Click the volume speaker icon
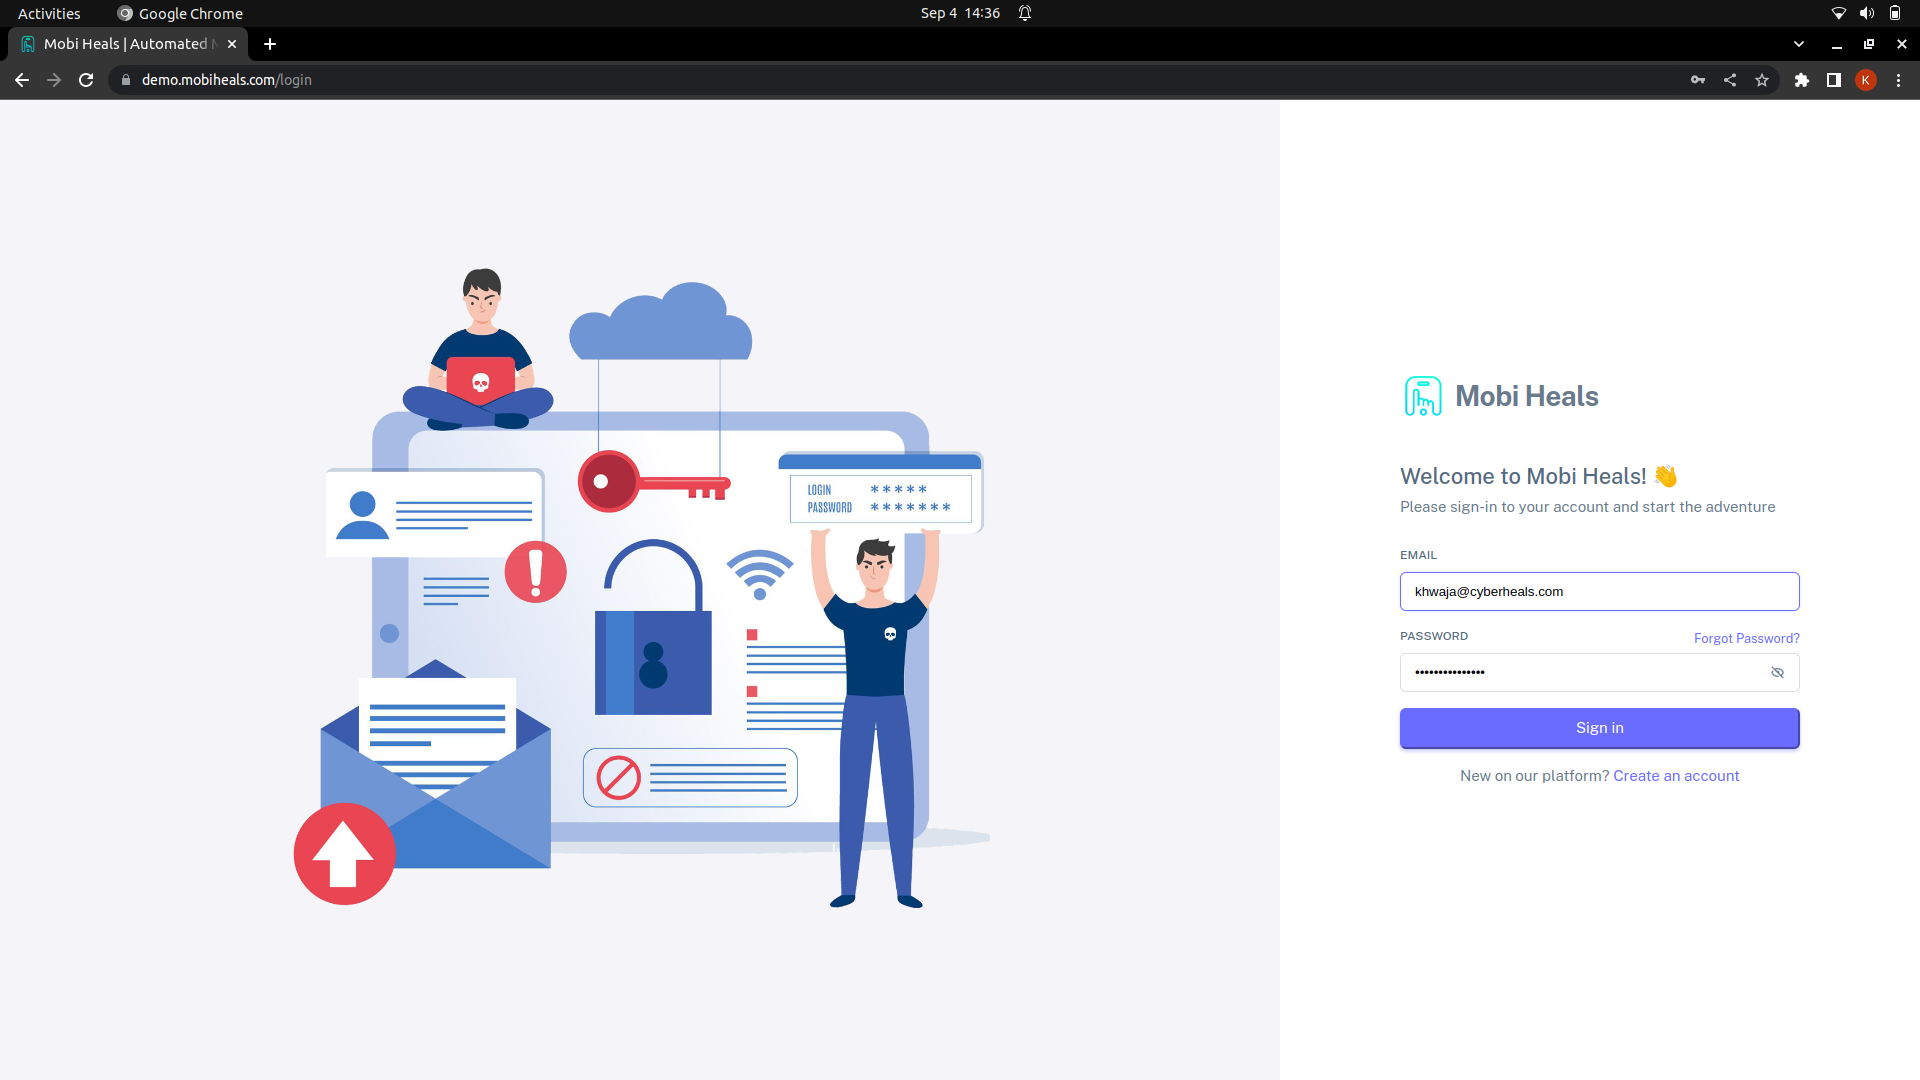The width and height of the screenshot is (1920, 1080). point(1866,13)
